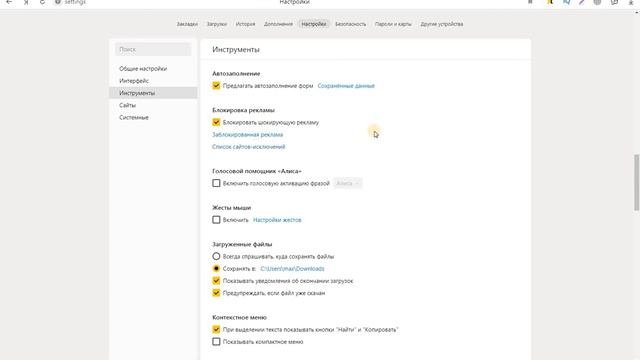The height and width of the screenshot is (360, 640).
Task: Click the vertical scrollbar thumb
Action: [x=636, y=182]
